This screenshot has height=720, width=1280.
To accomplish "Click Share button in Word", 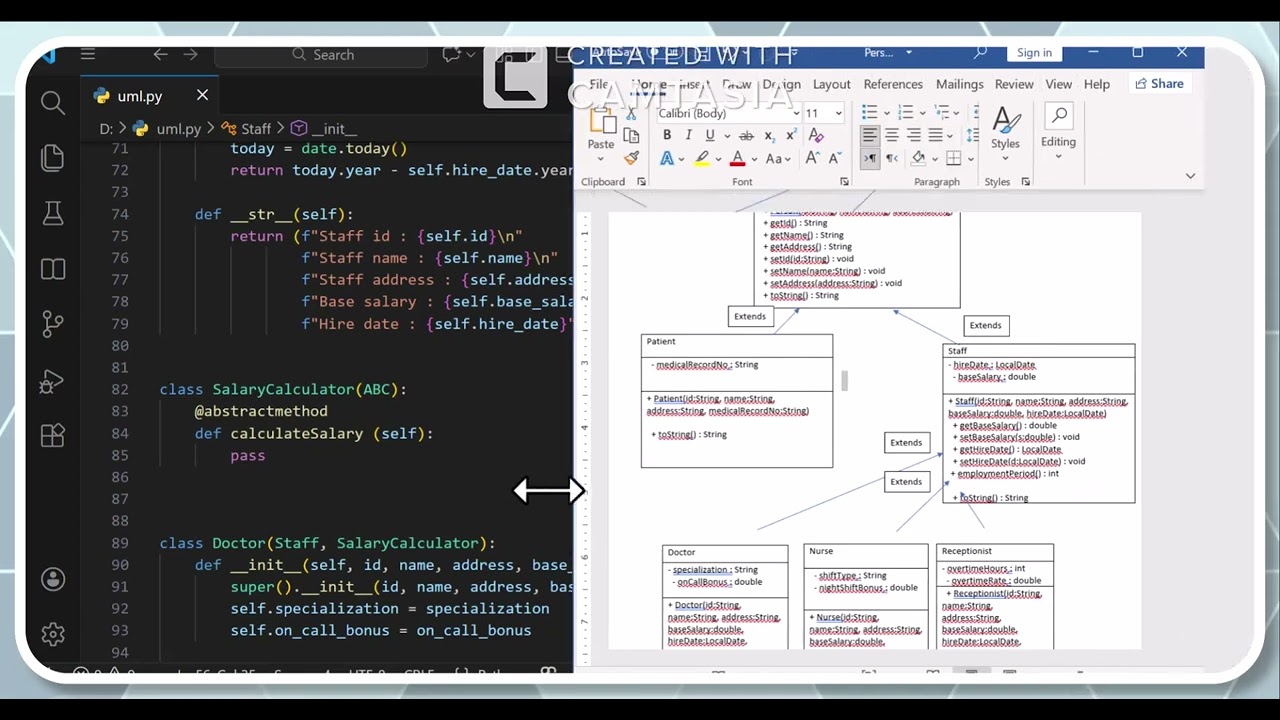I will (1159, 84).
